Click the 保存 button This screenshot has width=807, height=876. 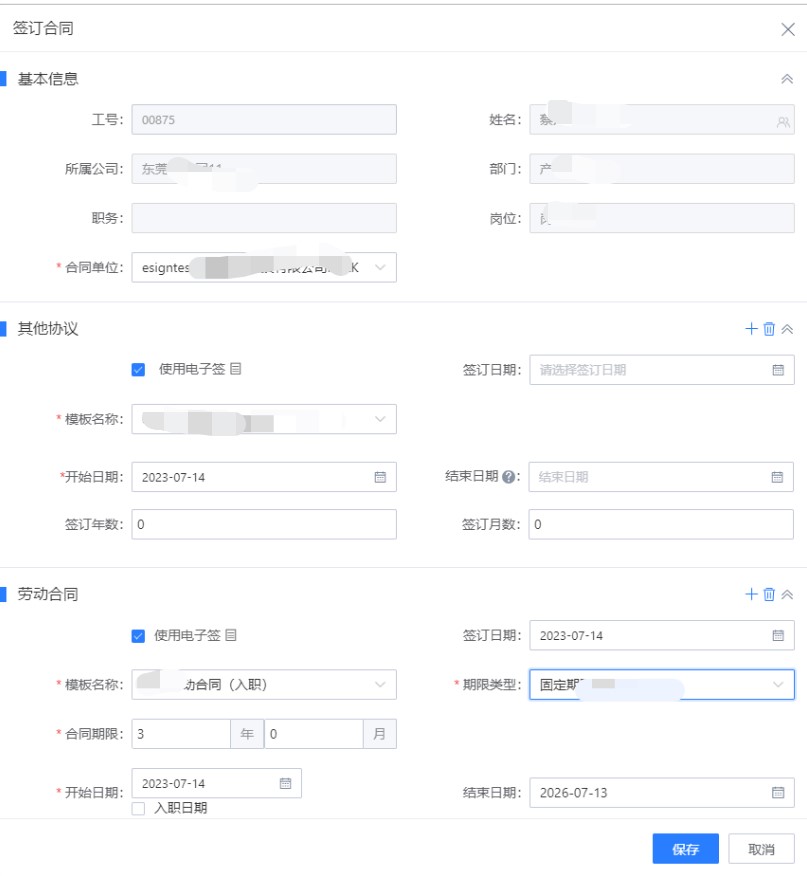pyautogui.click(x=685, y=848)
